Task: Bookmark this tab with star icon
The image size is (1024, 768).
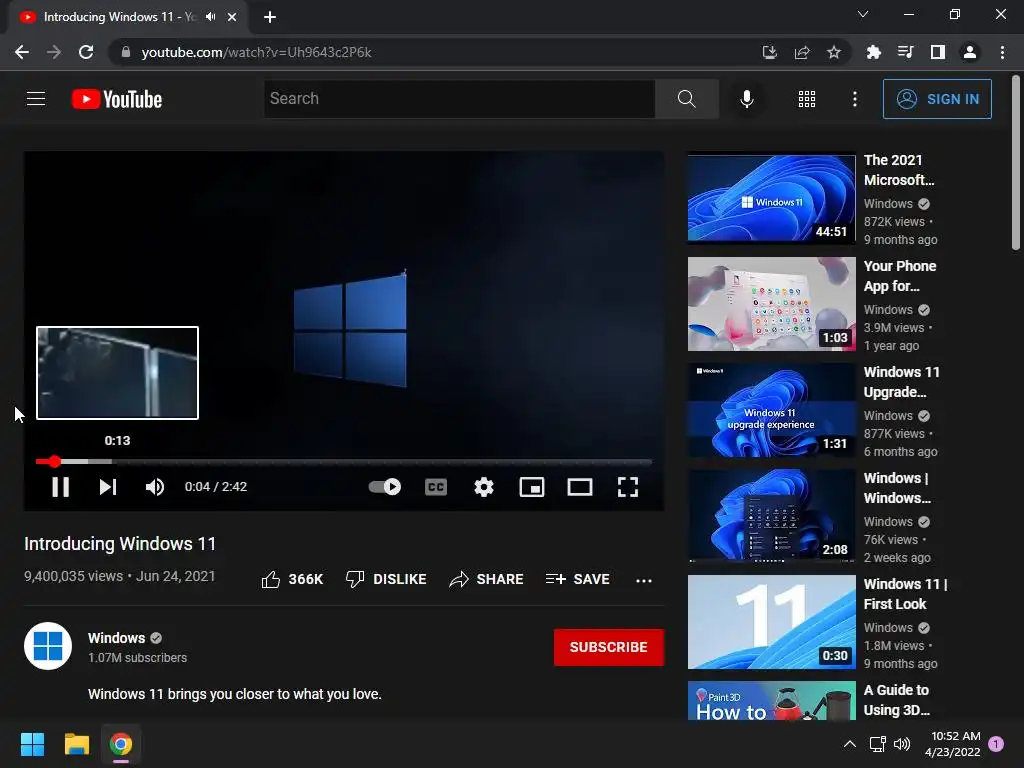Action: coord(834,52)
